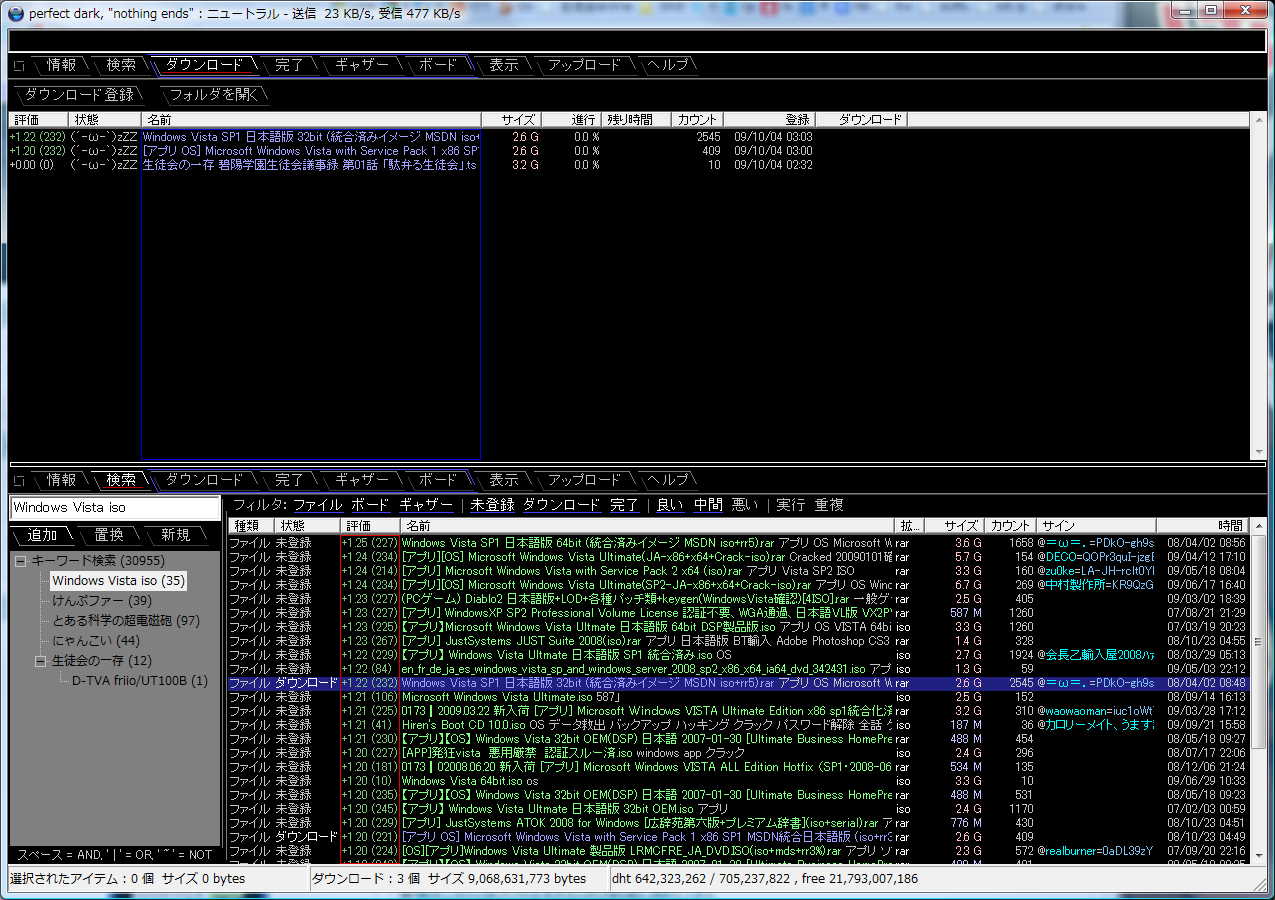
Task: Collapse the キーワード検索 tree node
Action: 20,561
